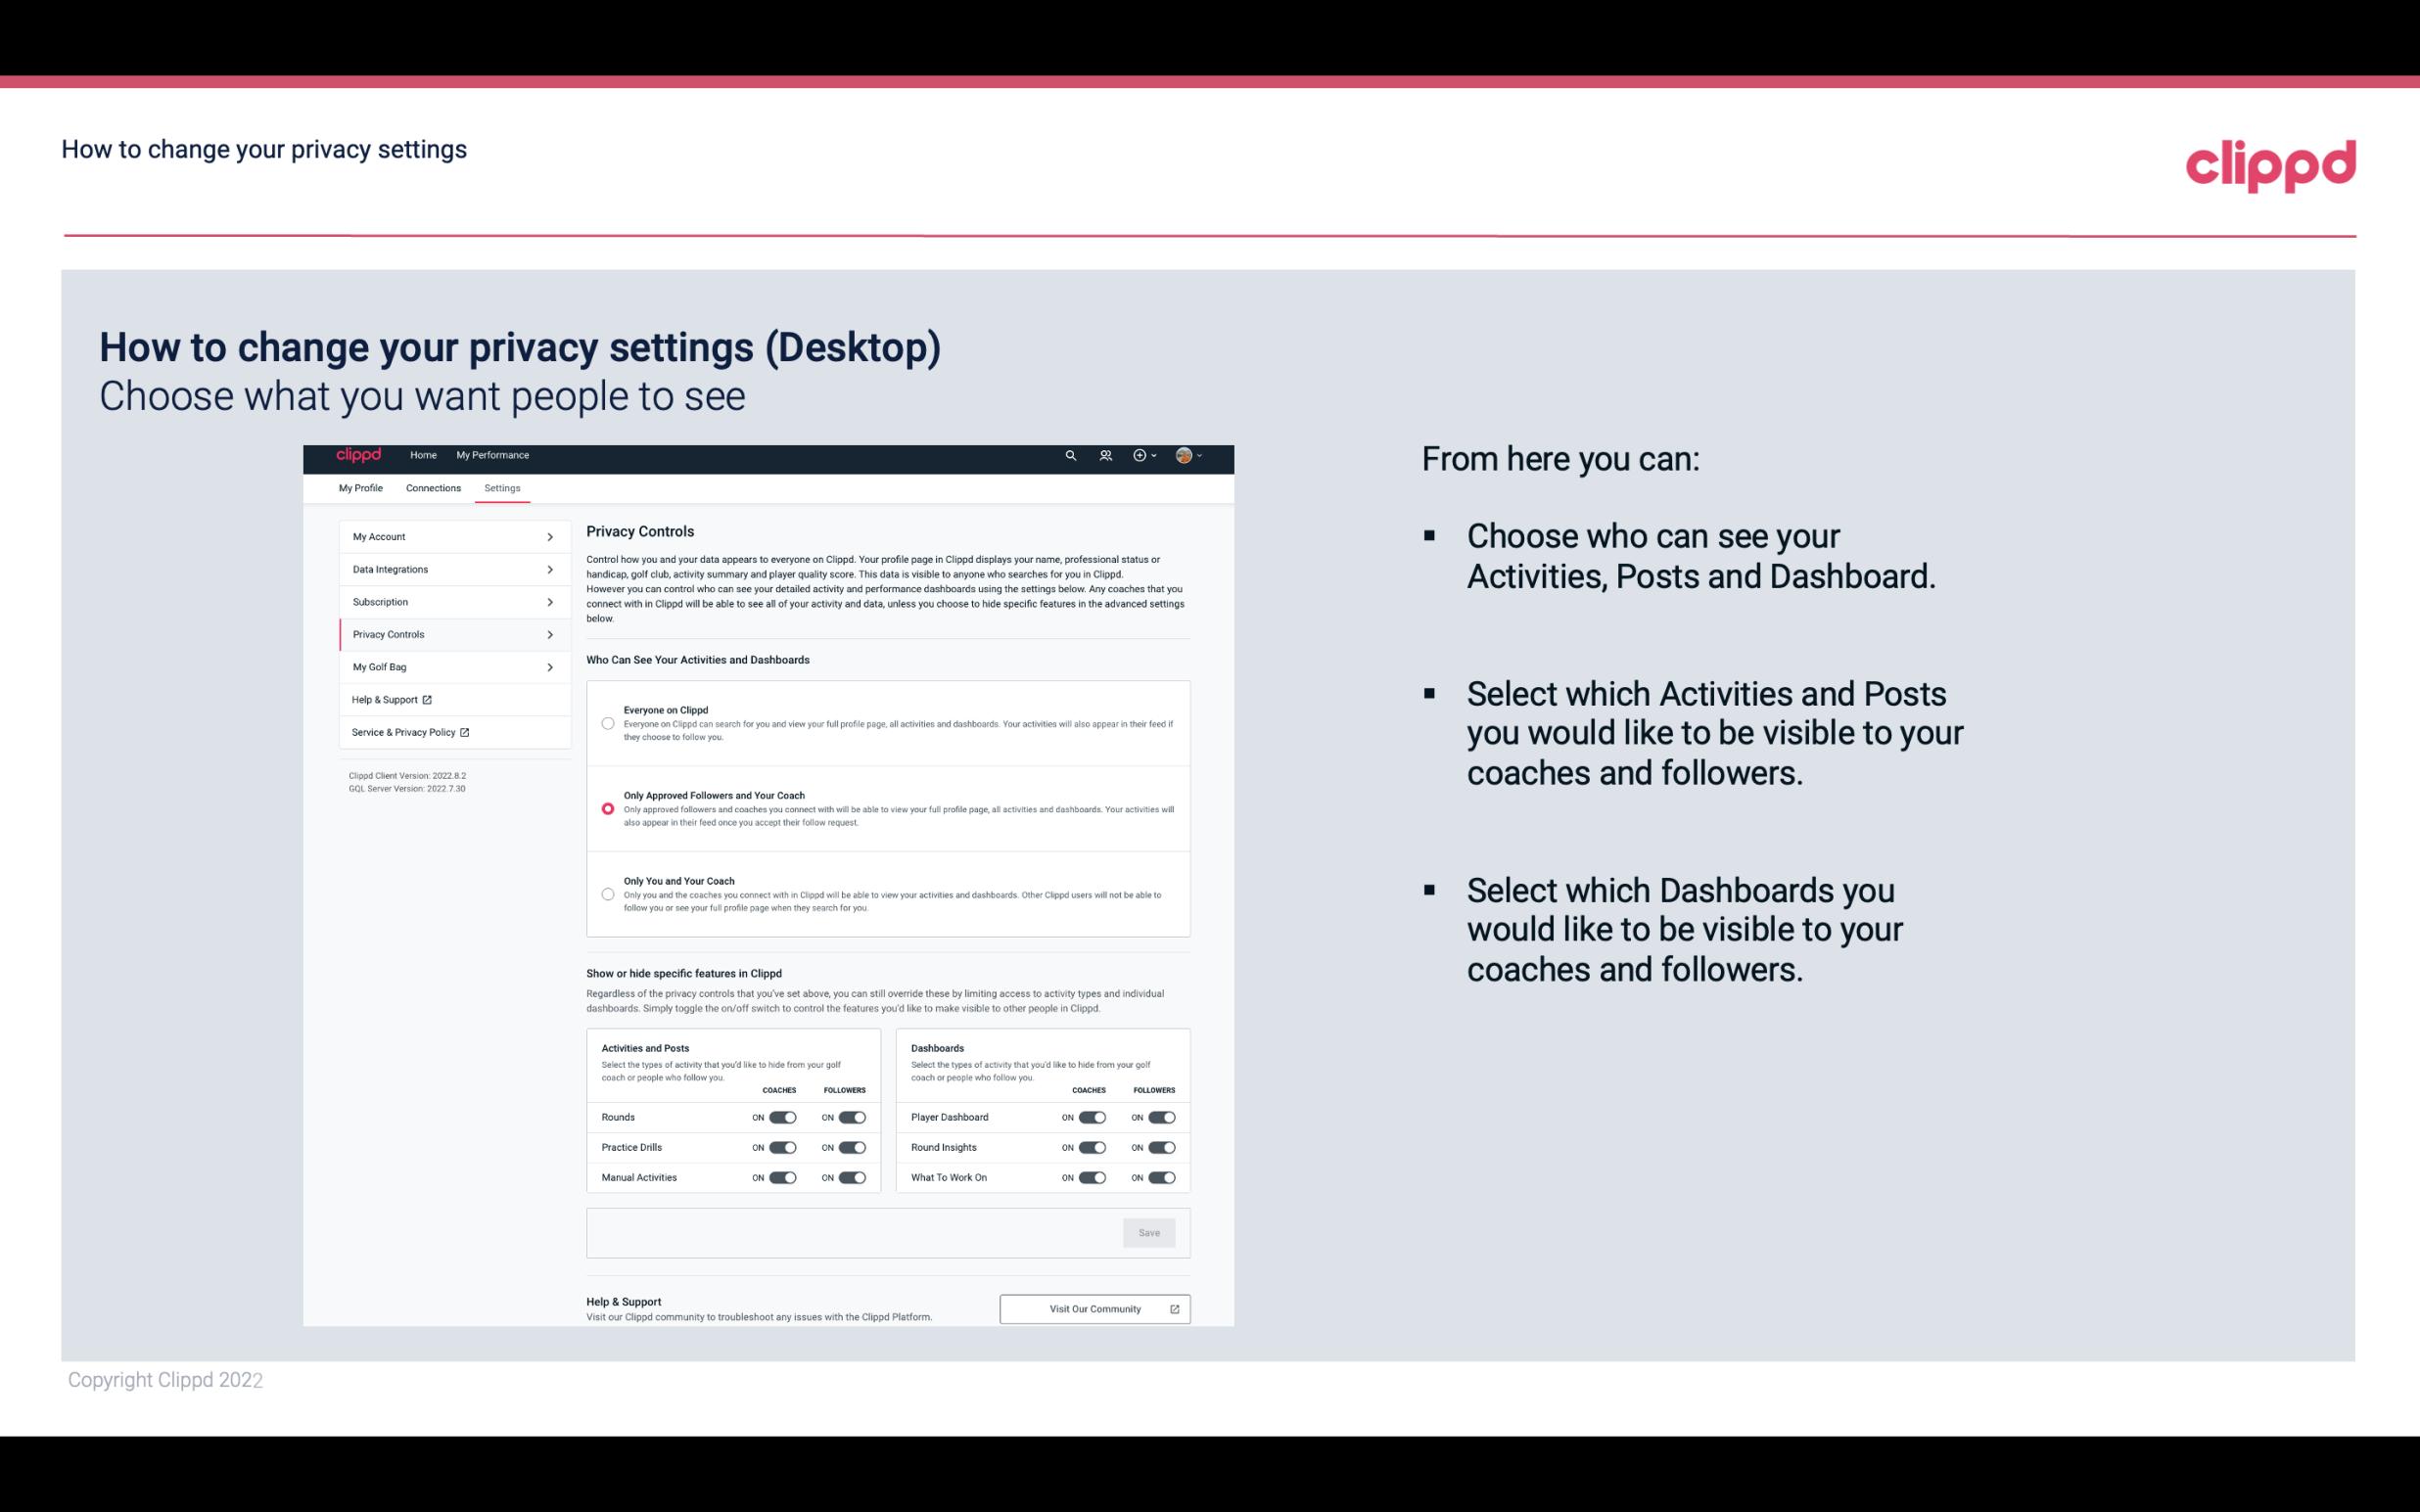Click the Connections navigation icon
The width and height of the screenshot is (2420, 1512).
(x=431, y=487)
